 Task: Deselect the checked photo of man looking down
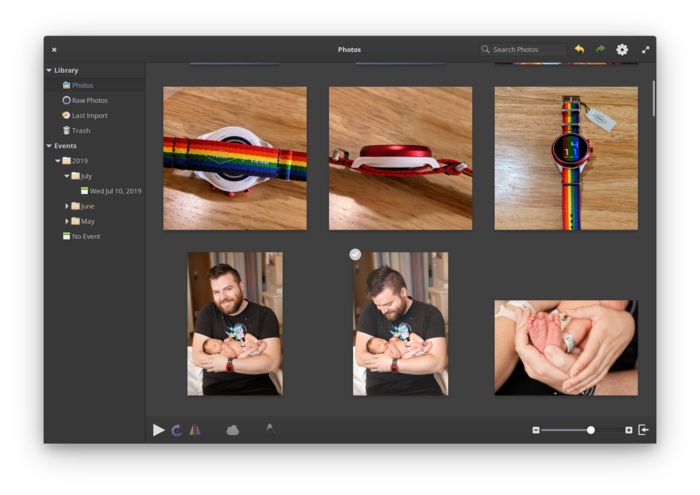click(x=355, y=254)
